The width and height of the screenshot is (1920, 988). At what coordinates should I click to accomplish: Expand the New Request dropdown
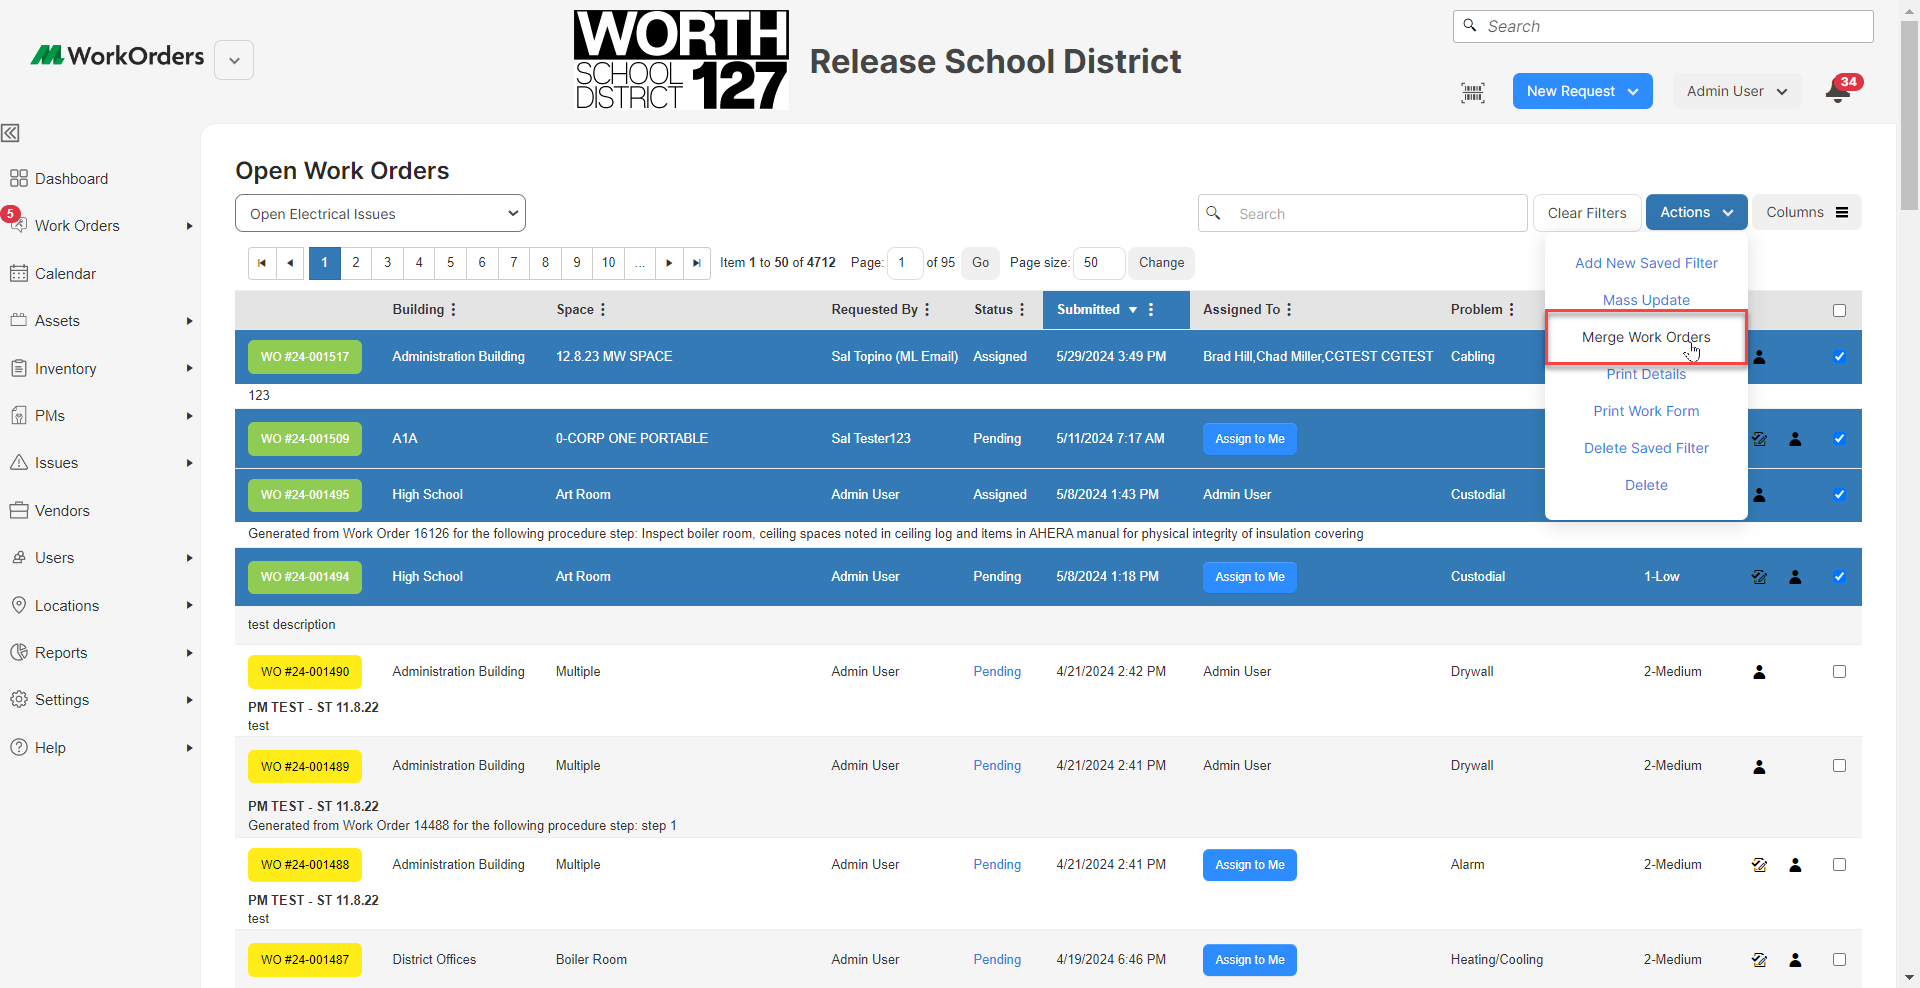(1582, 91)
